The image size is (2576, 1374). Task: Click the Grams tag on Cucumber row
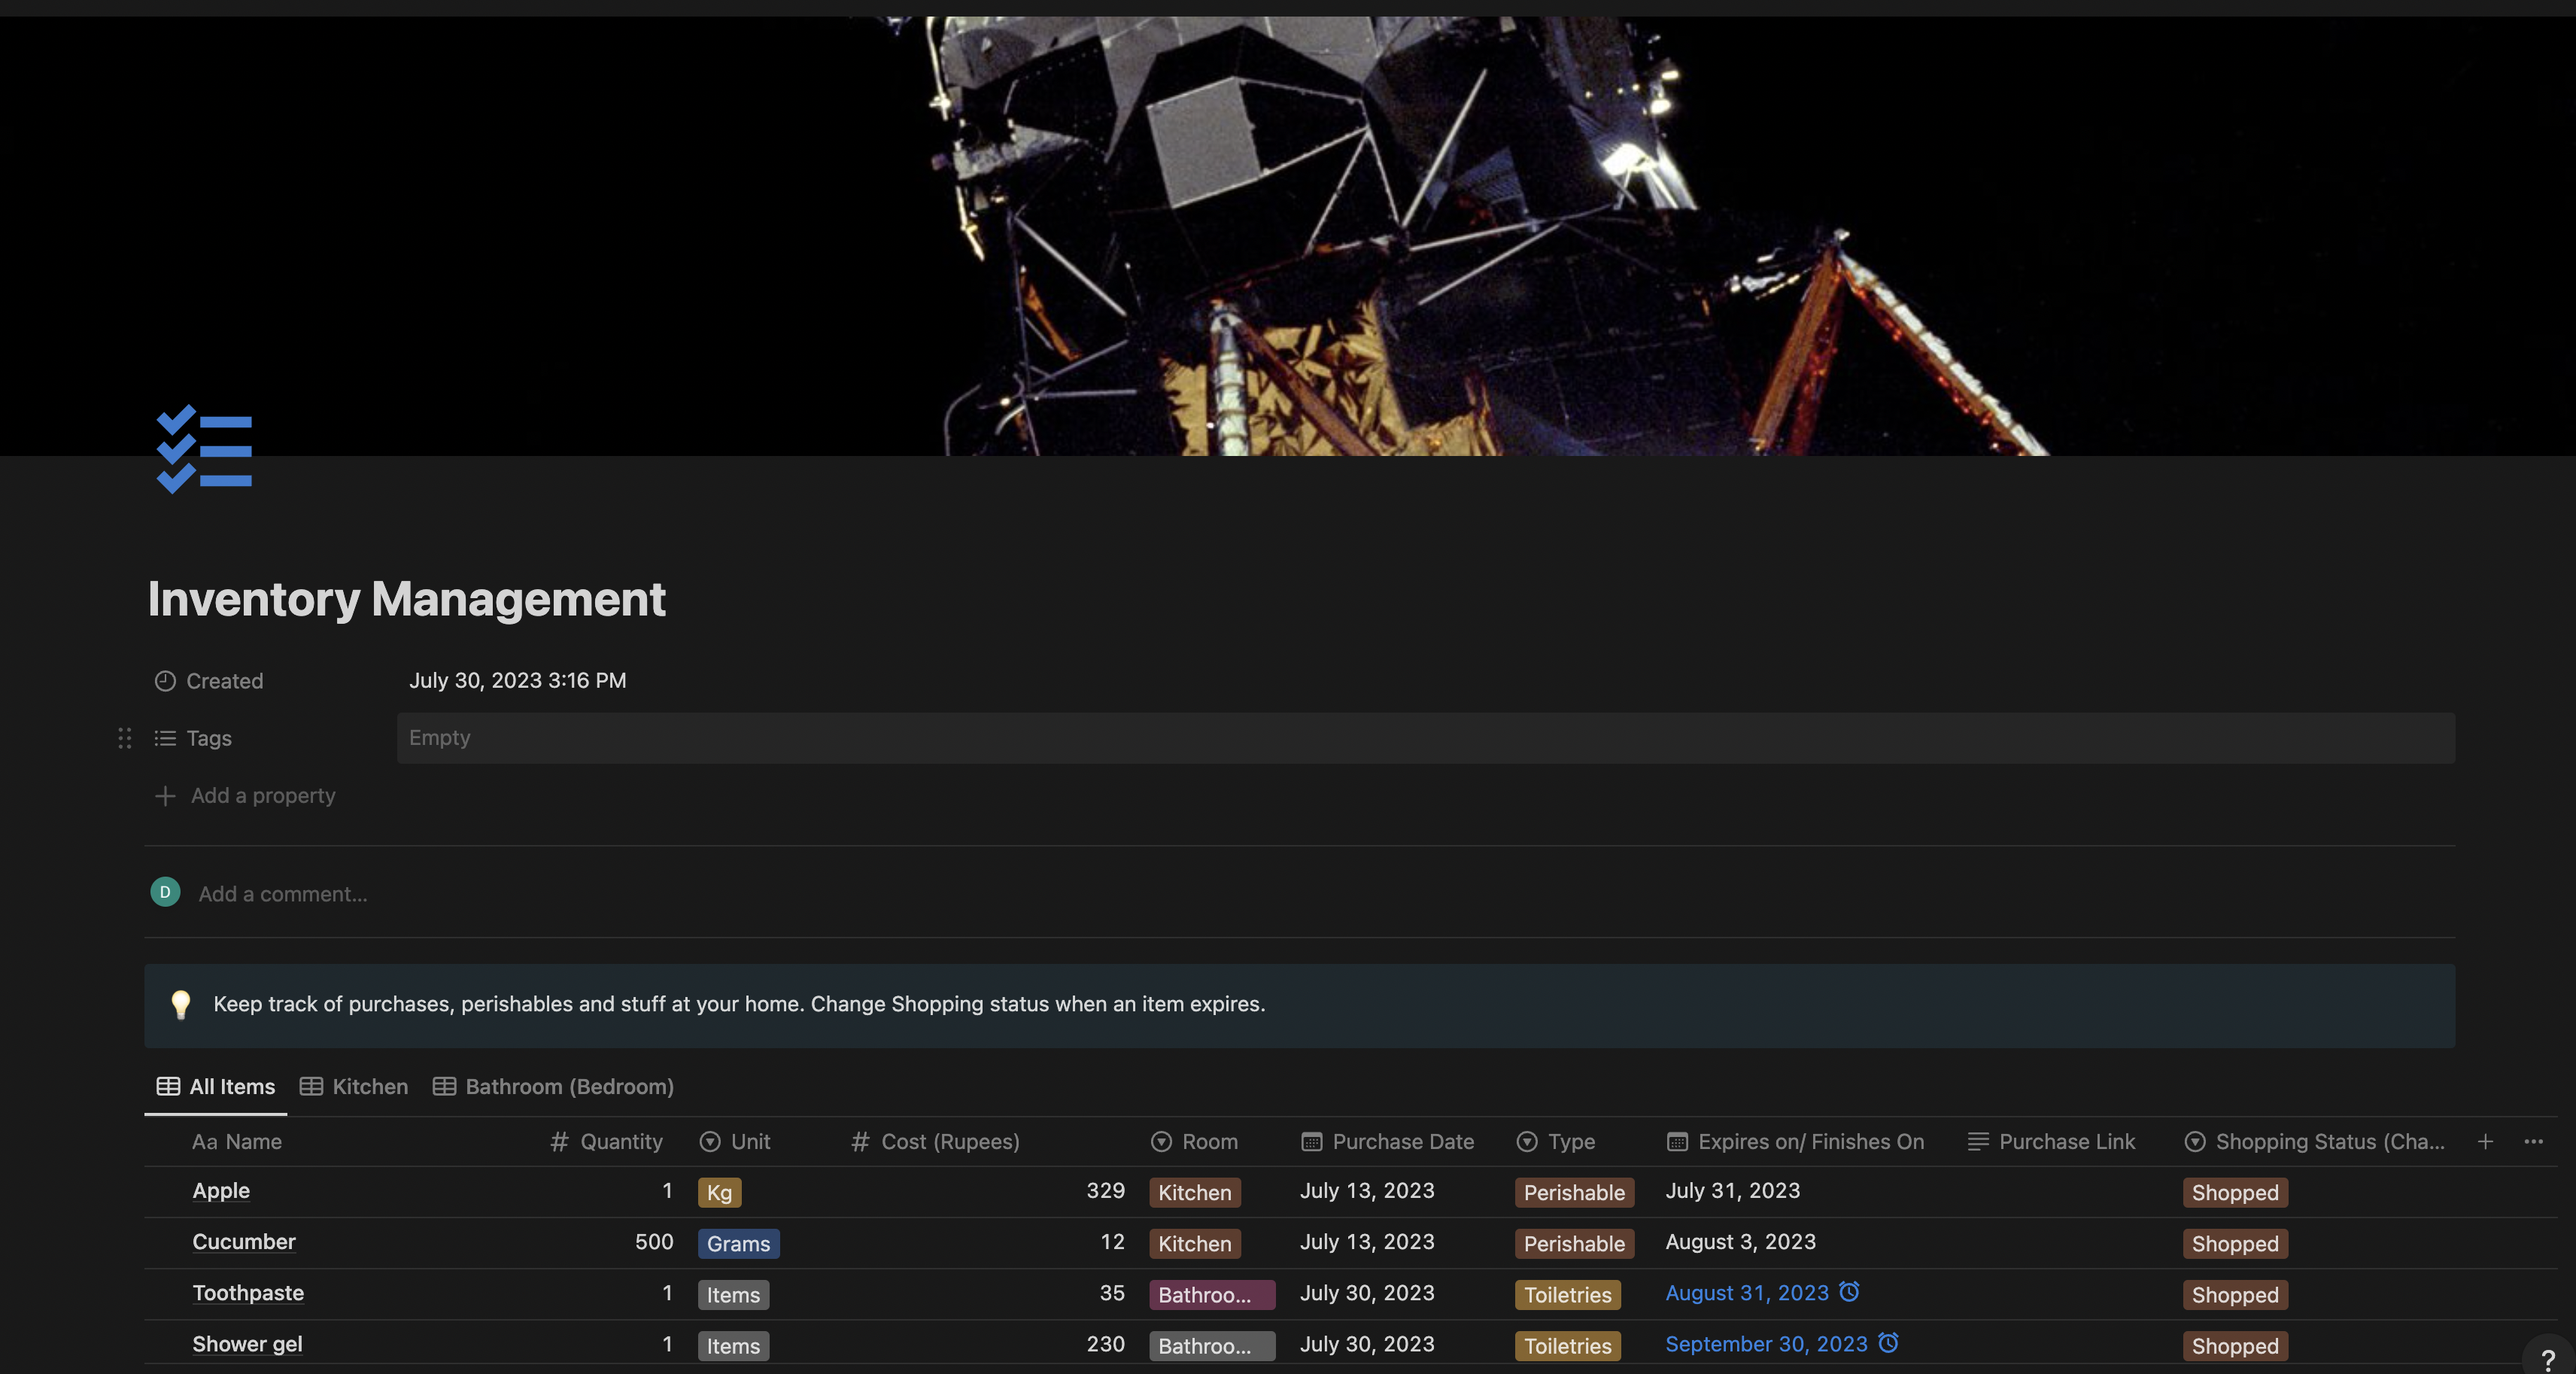click(738, 1244)
